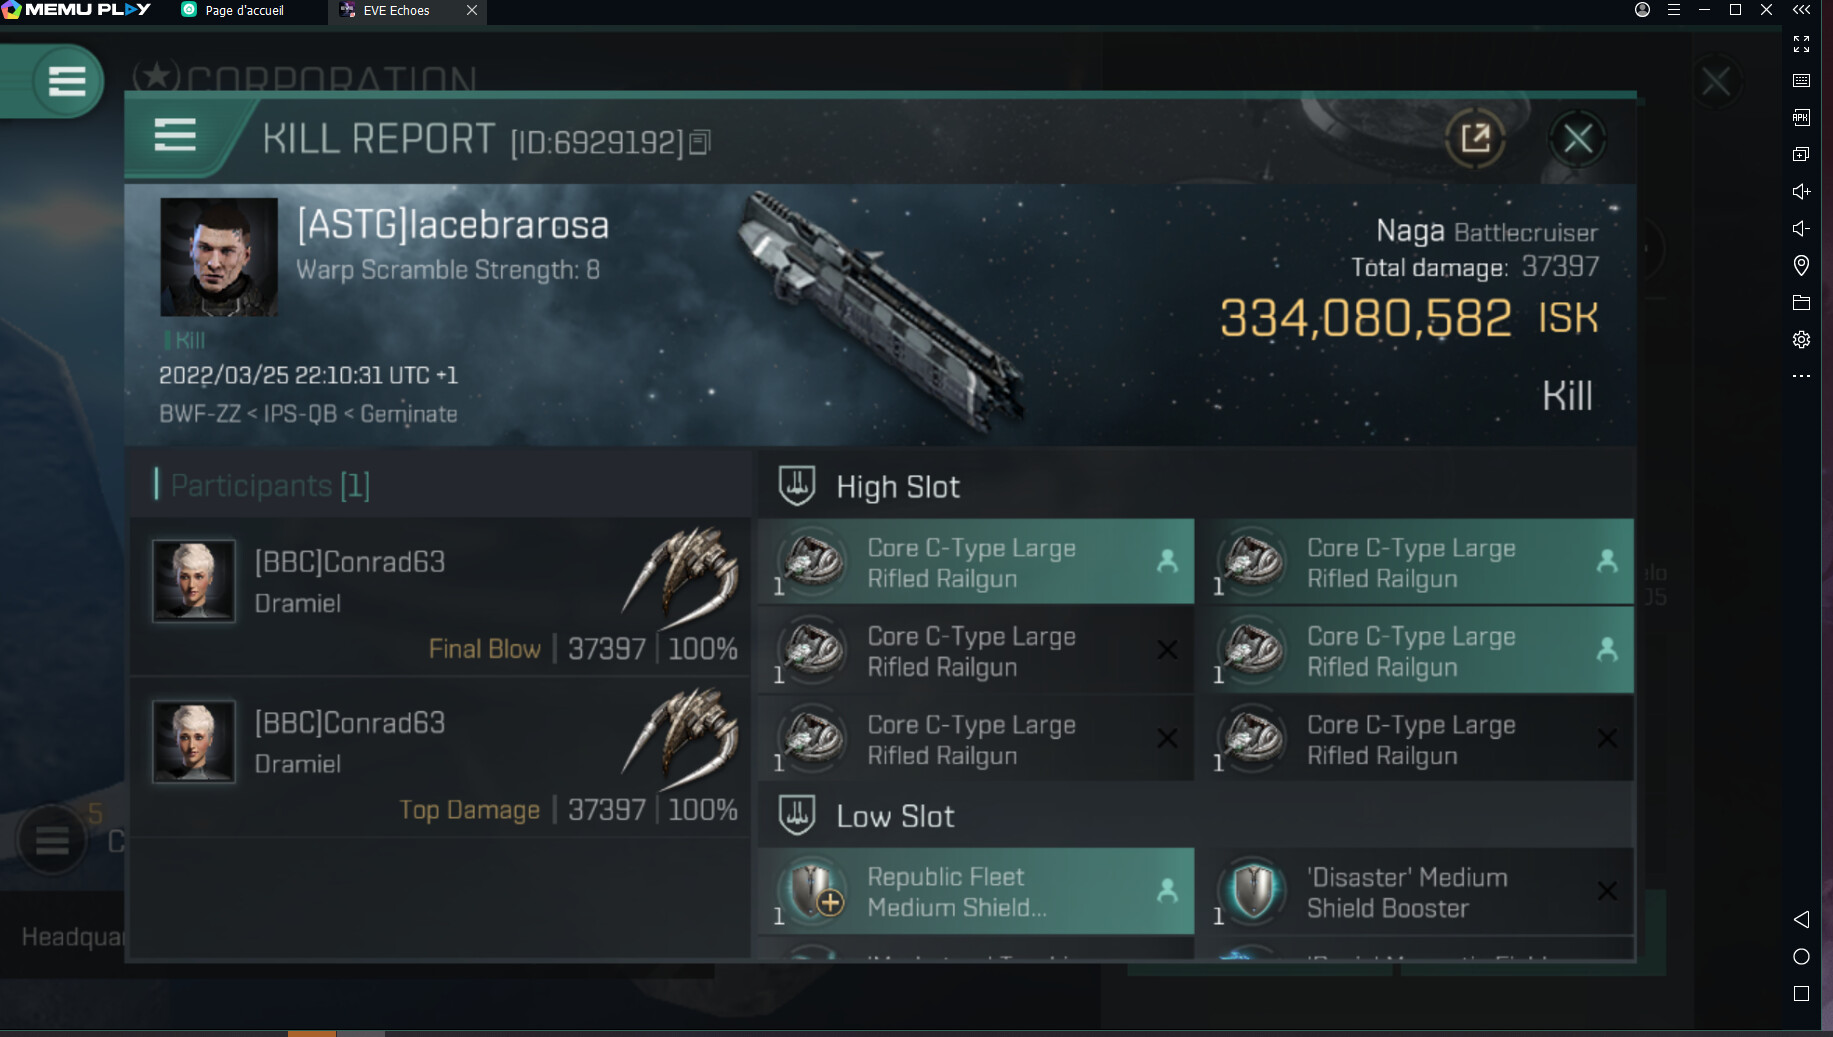
Task: Click the Republic Fleet Medium Shield module
Action: 976,891
